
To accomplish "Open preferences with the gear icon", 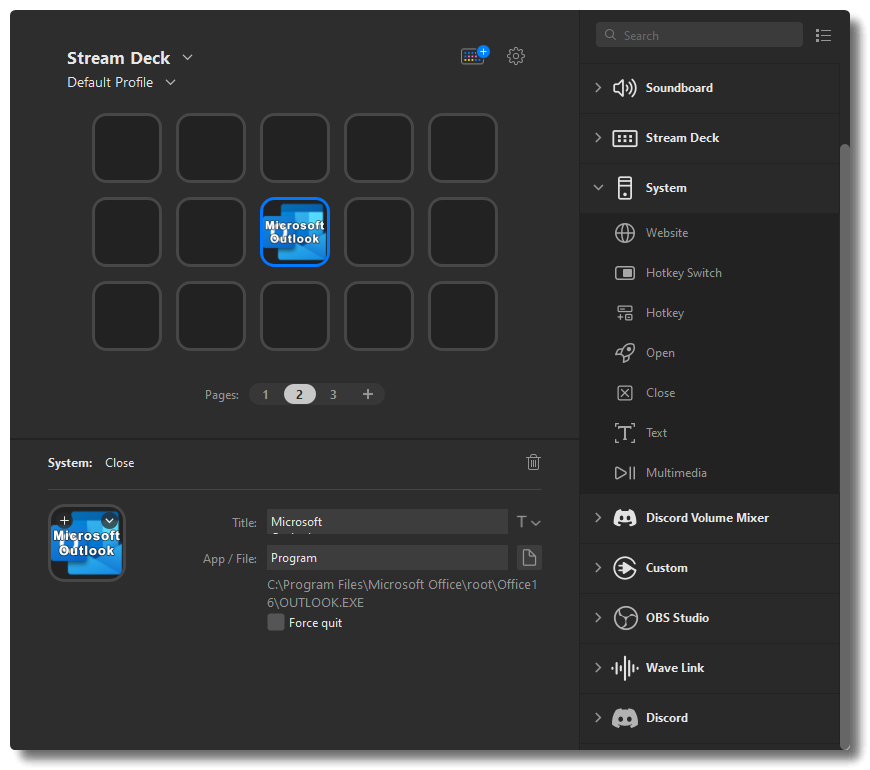I will pyautogui.click(x=515, y=55).
